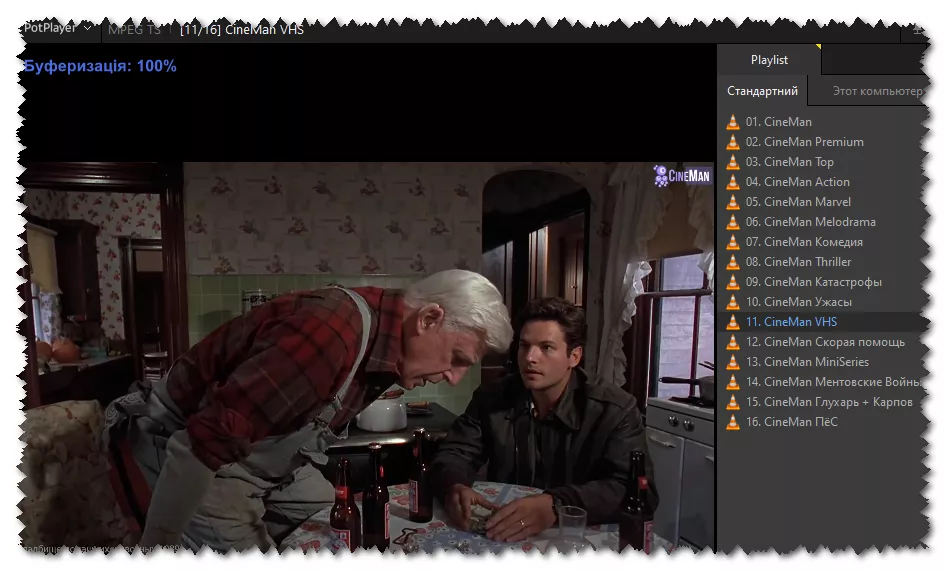Click cone icon beside 11. CineMan VHS
Viewport: 948px width, 572px height.
[733, 321]
